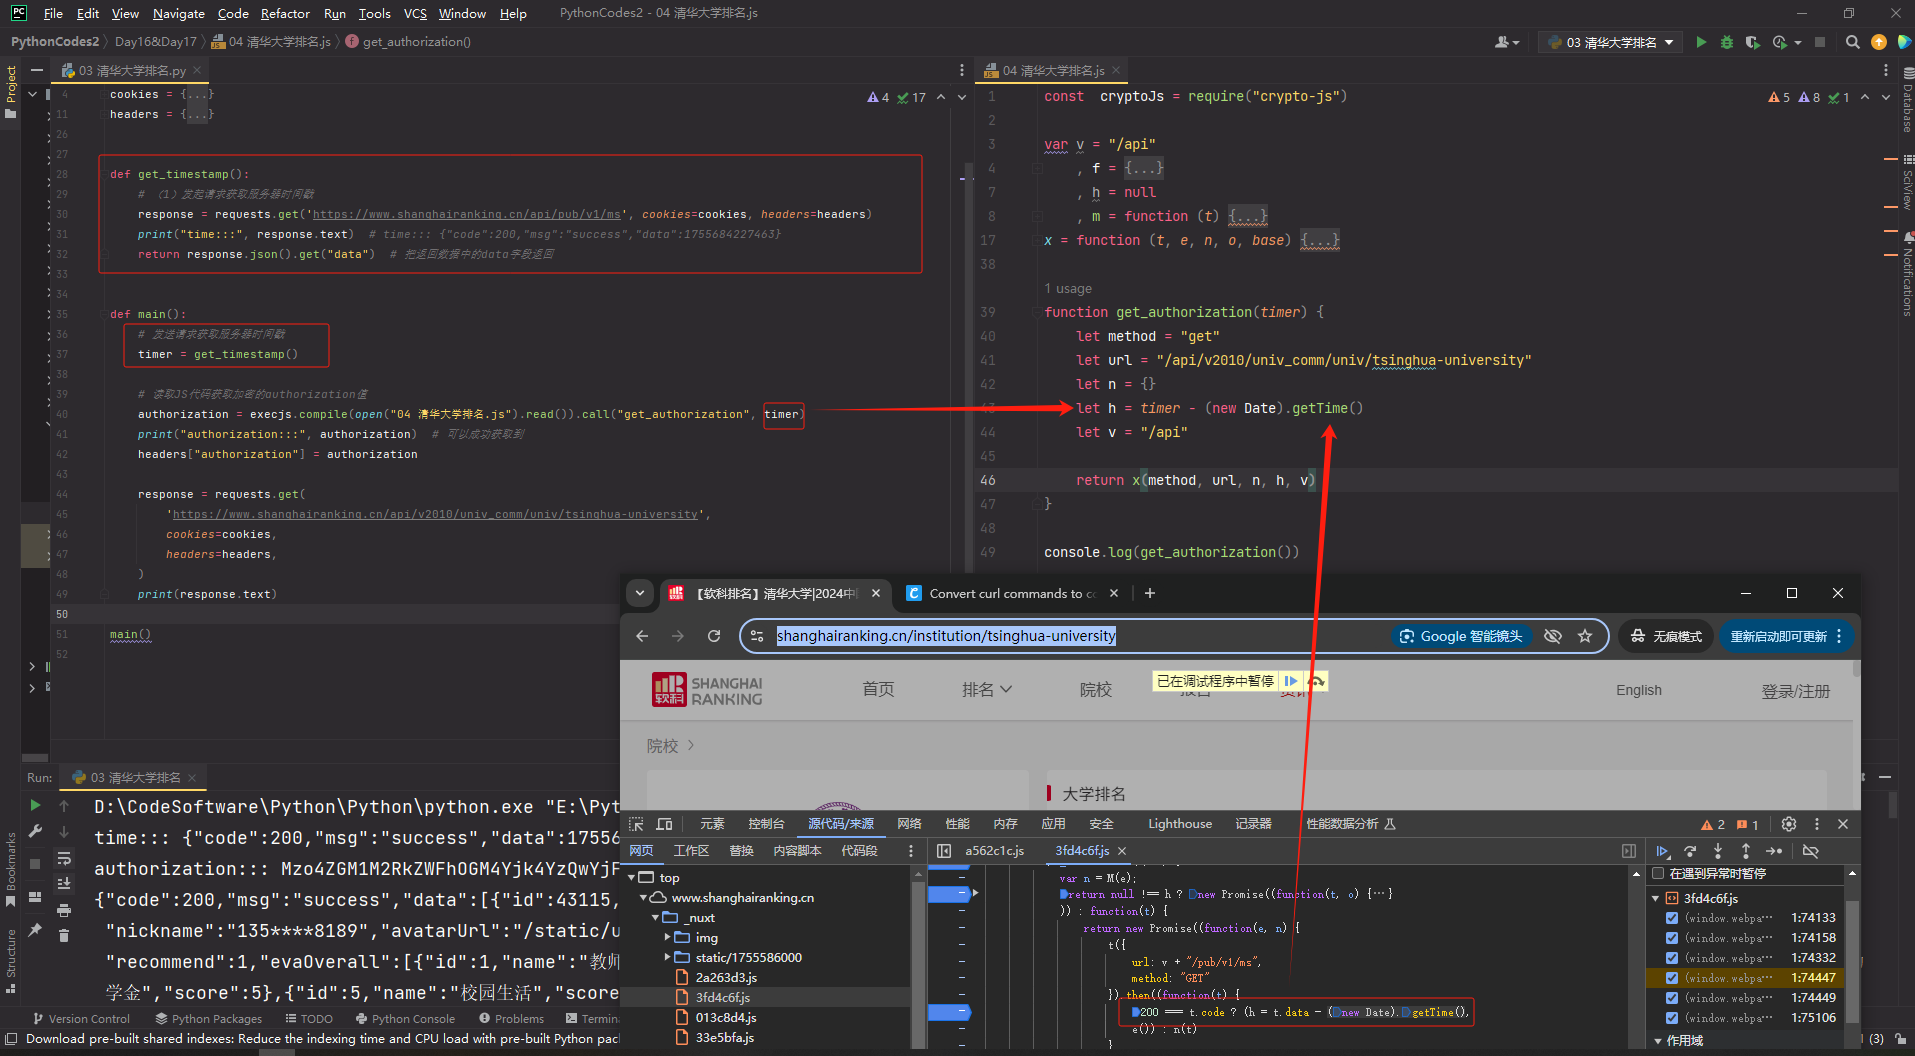This screenshot has height=1056, width=1915.
Task: Resume script execution in DevTools debugger
Action: click(x=1662, y=851)
